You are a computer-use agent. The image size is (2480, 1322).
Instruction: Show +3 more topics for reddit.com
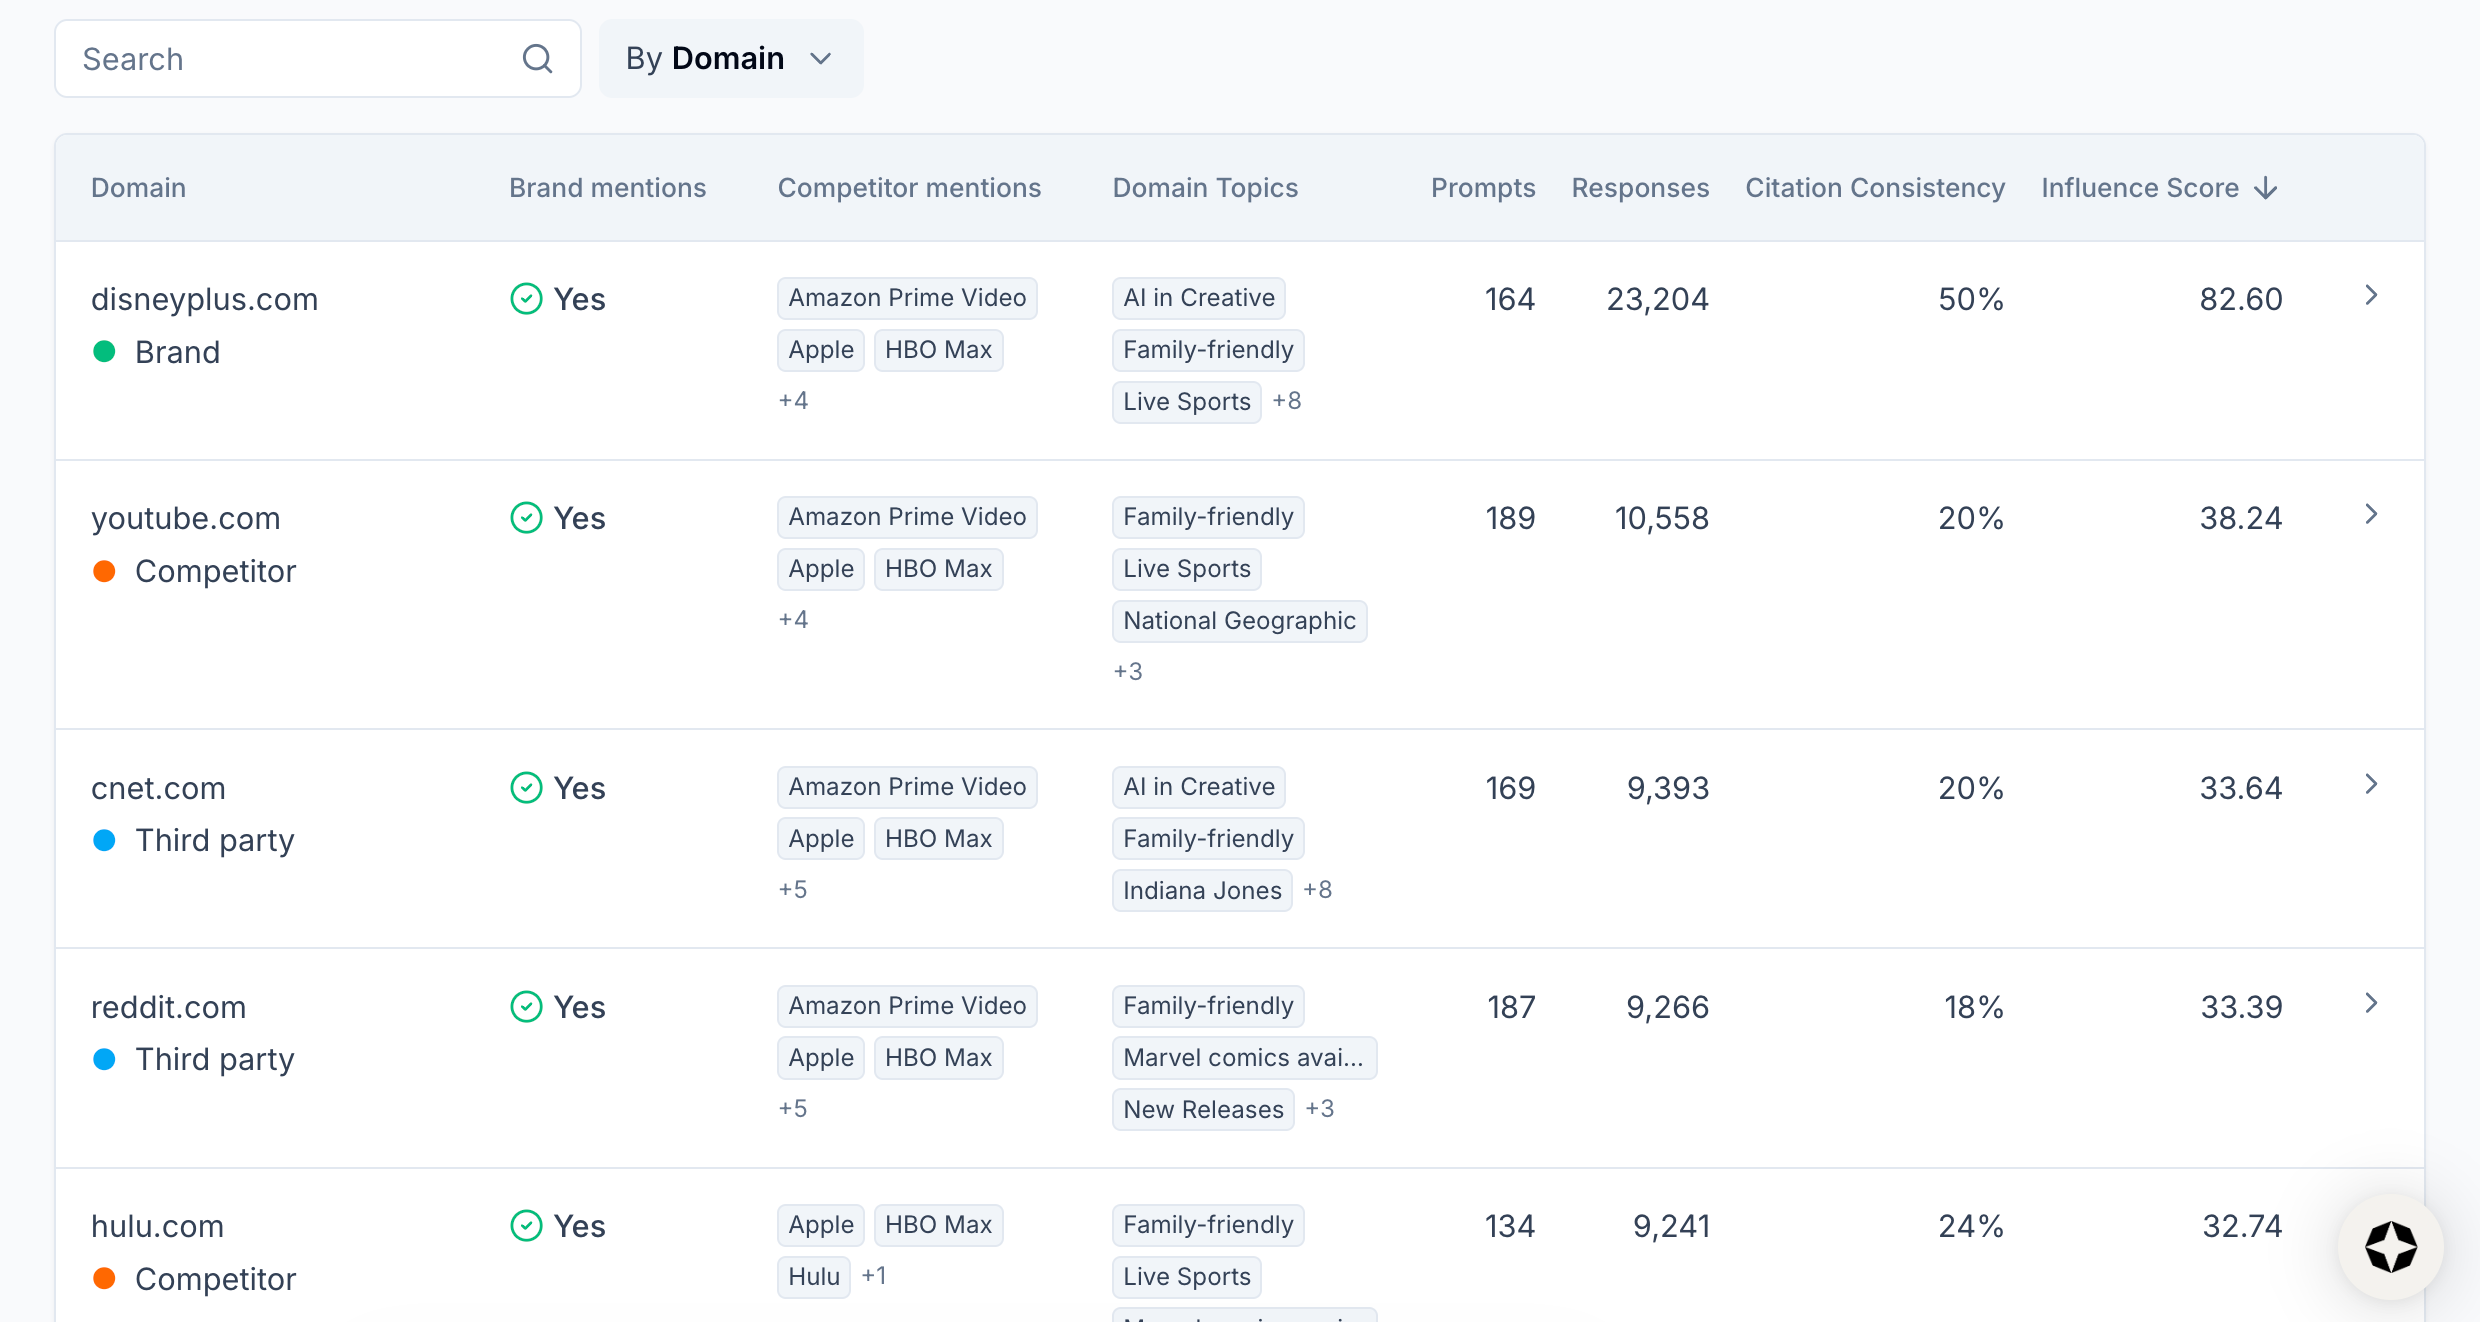click(1320, 1109)
